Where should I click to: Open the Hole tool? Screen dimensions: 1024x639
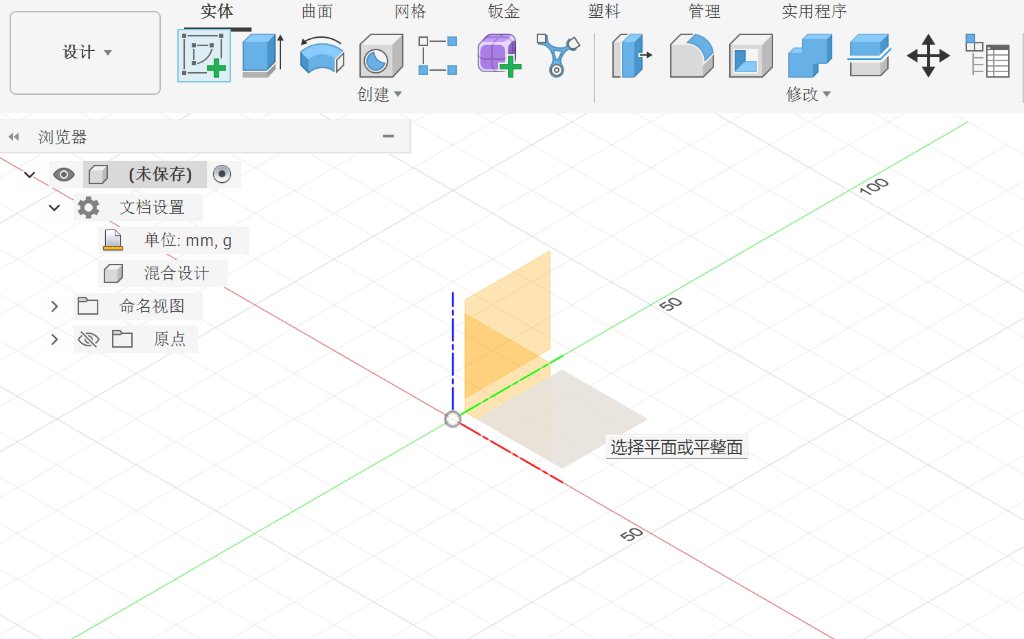pos(380,57)
